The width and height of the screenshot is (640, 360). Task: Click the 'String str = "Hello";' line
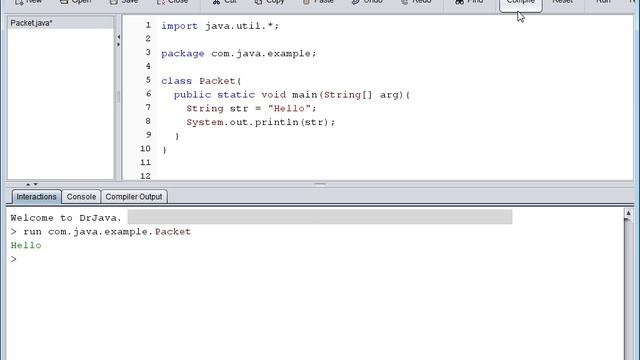[x=251, y=109]
